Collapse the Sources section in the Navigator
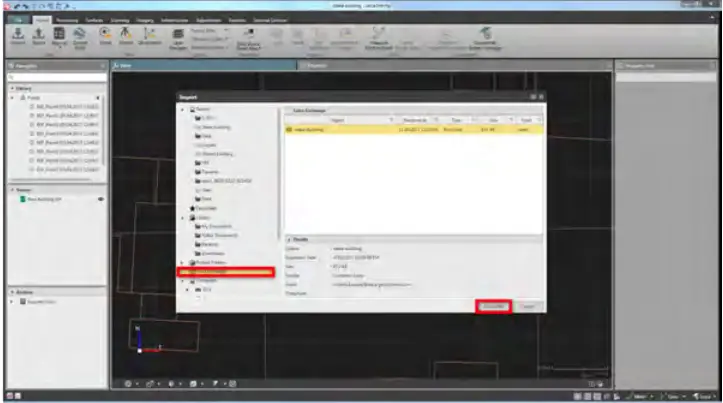The image size is (723, 403). (x=12, y=190)
